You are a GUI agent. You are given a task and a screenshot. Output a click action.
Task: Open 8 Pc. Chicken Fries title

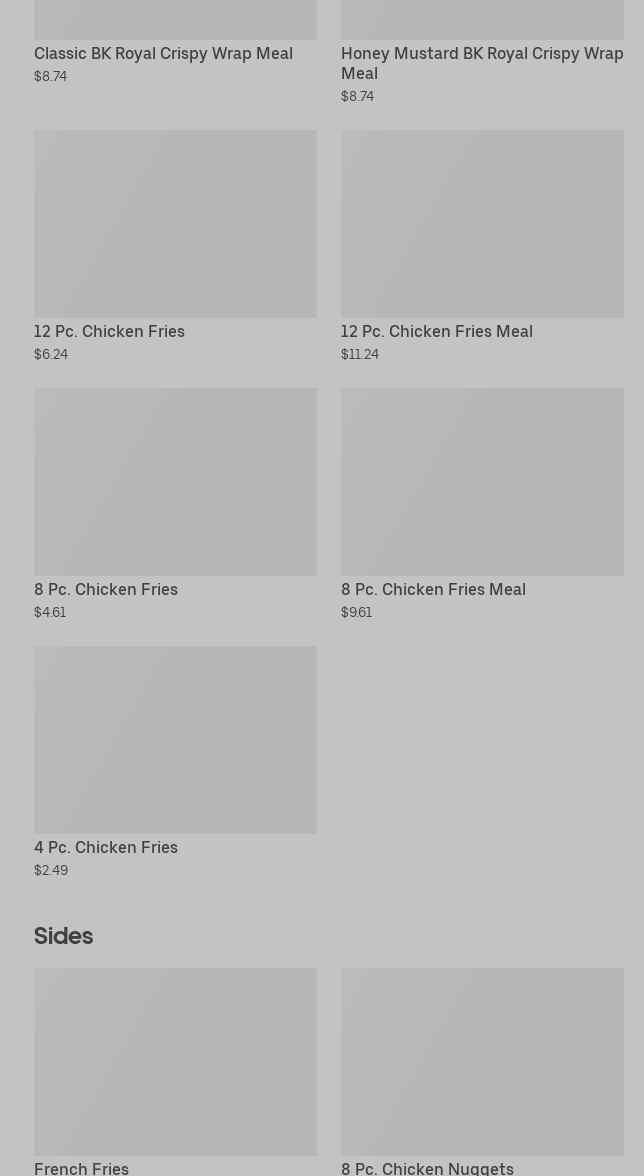click(x=106, y=590)
